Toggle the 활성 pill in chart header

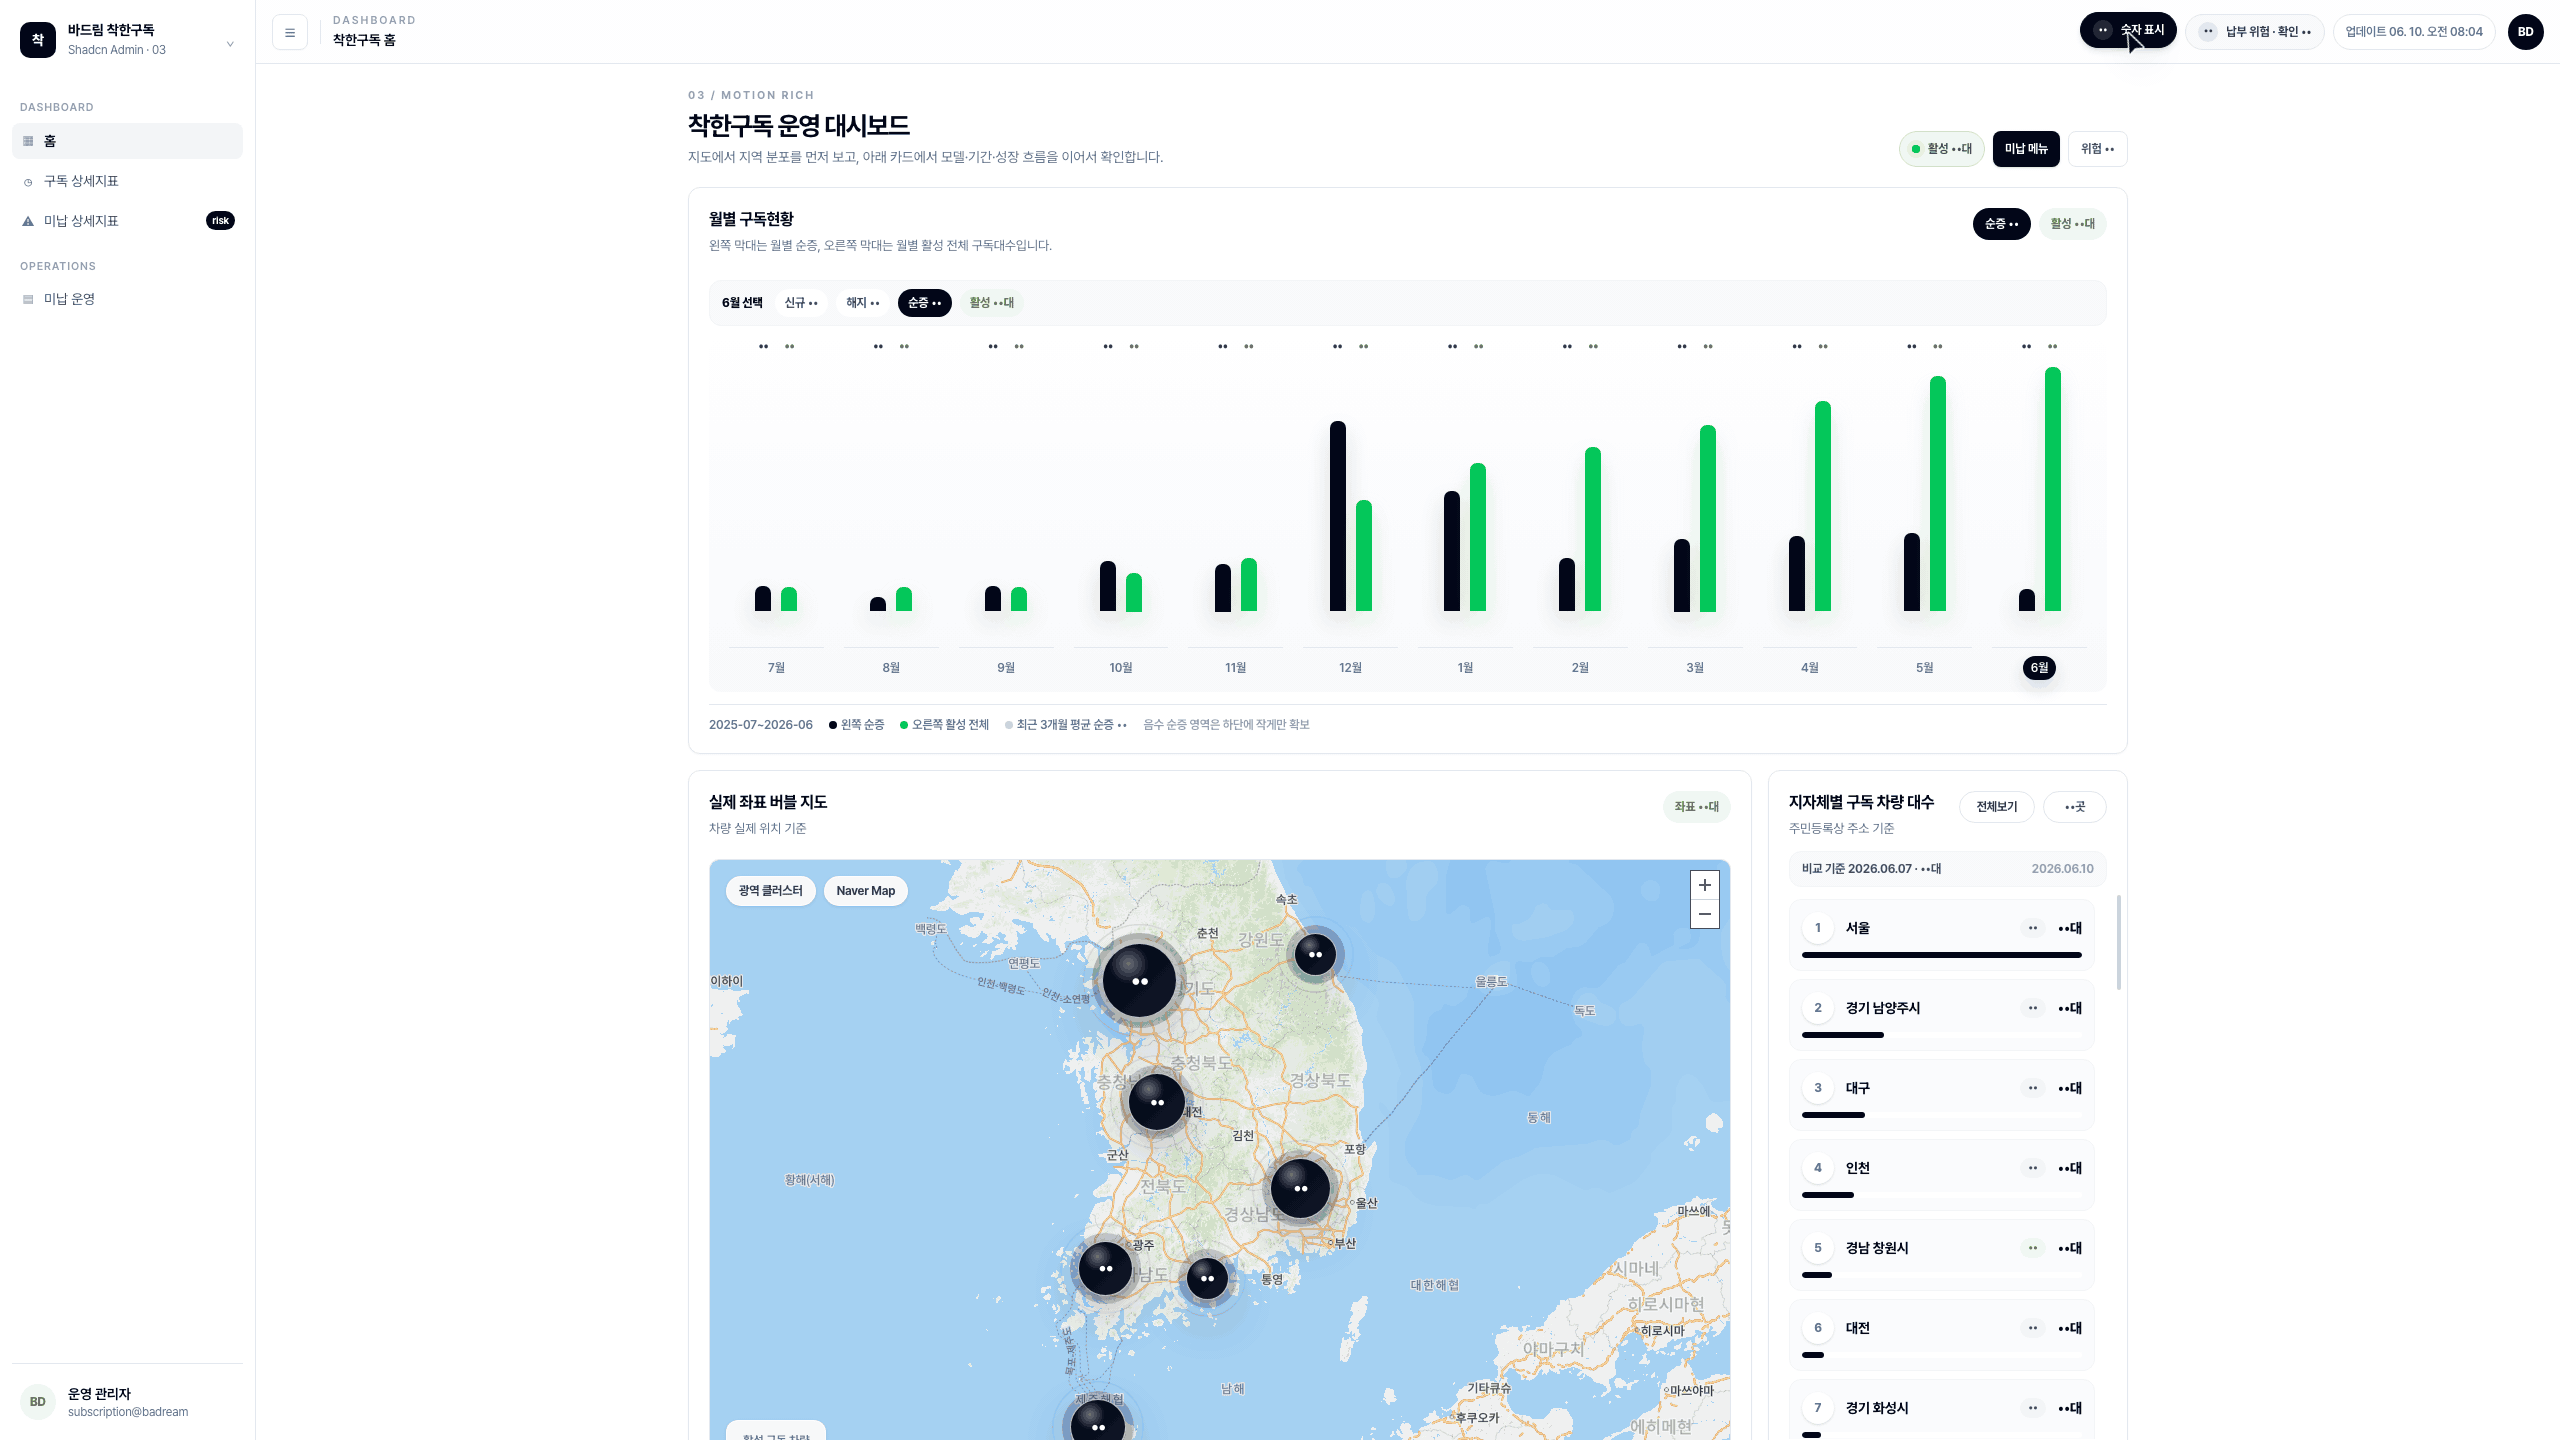point(2072,224)
